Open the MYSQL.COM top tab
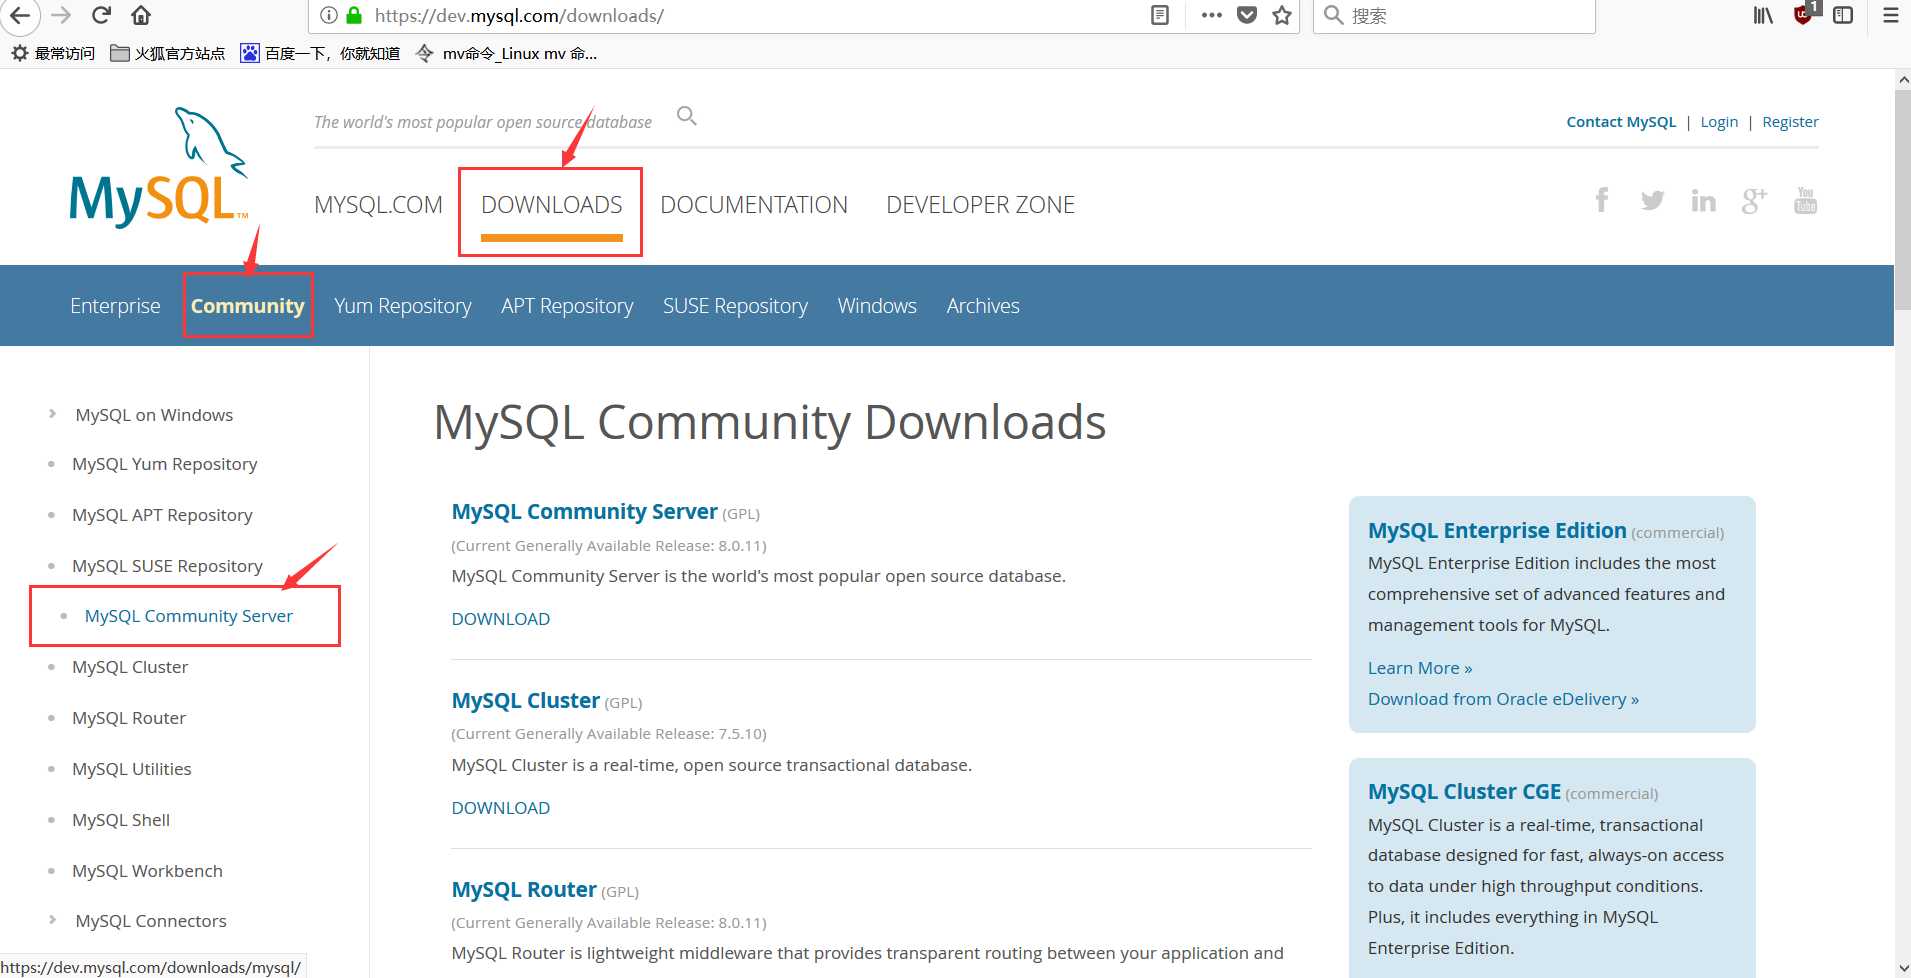1911x978 pixels. (378, 205)
